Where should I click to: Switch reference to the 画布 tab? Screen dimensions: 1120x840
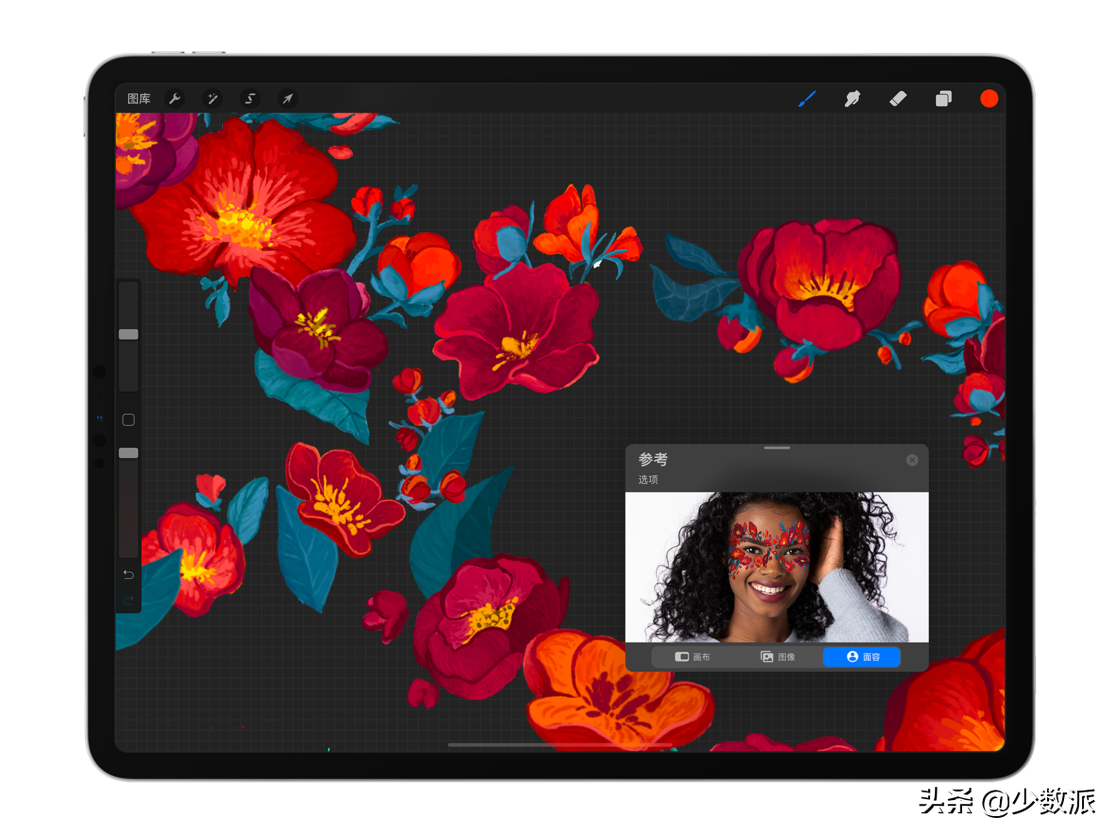(x=693, y=657)
